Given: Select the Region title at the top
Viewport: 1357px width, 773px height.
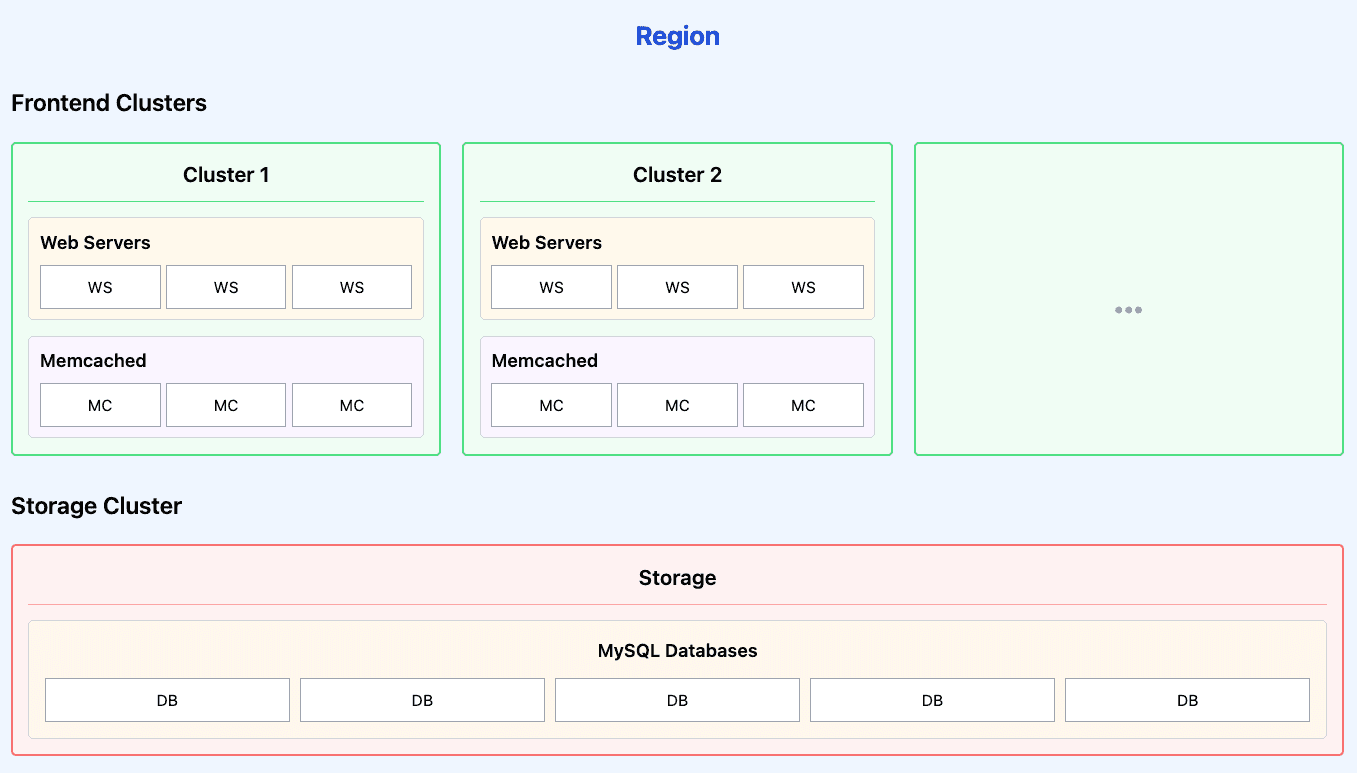Looking at the screenshot, I should tap(677, 37).
